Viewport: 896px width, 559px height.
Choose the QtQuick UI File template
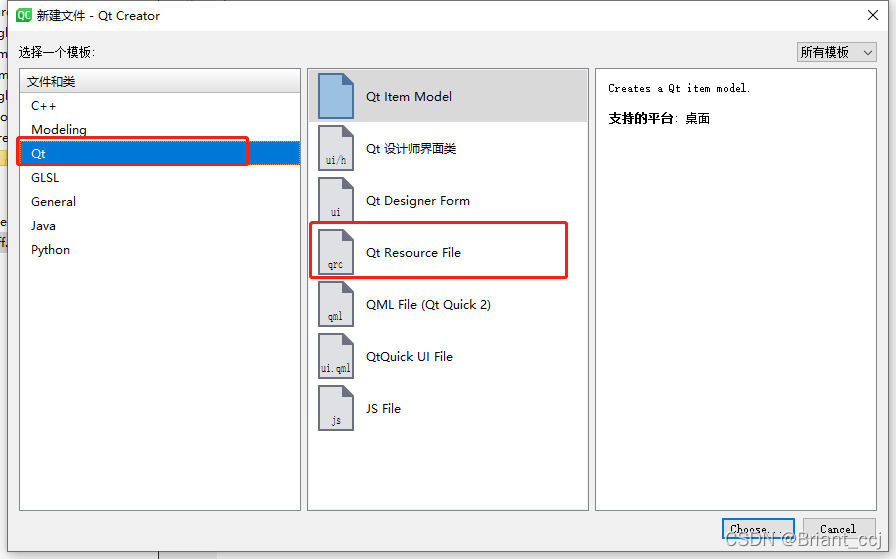[x=448, y=356]
